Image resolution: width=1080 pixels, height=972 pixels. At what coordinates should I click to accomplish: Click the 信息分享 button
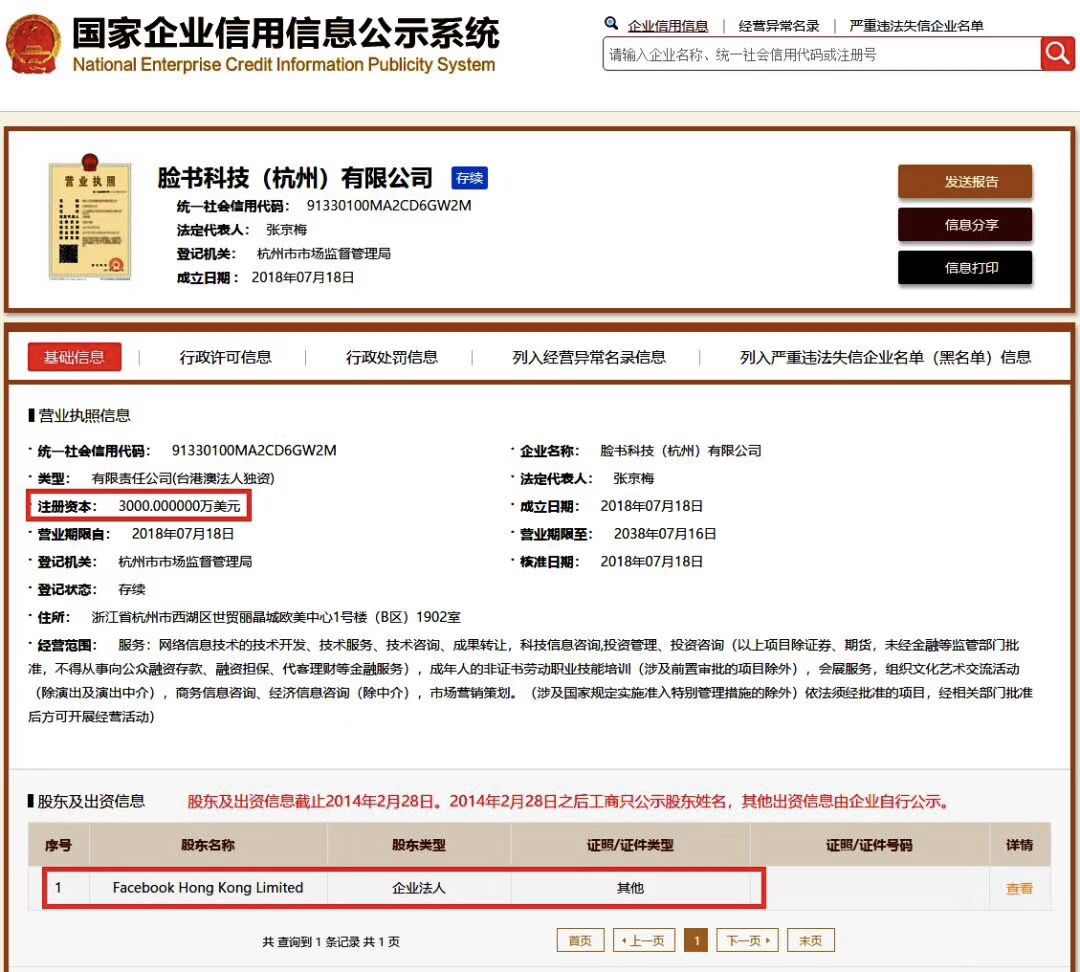coord(964,225)
